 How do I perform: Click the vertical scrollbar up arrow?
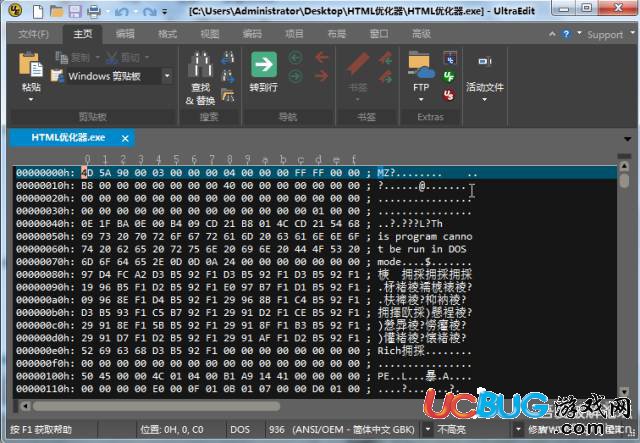[x=624, y=166]
